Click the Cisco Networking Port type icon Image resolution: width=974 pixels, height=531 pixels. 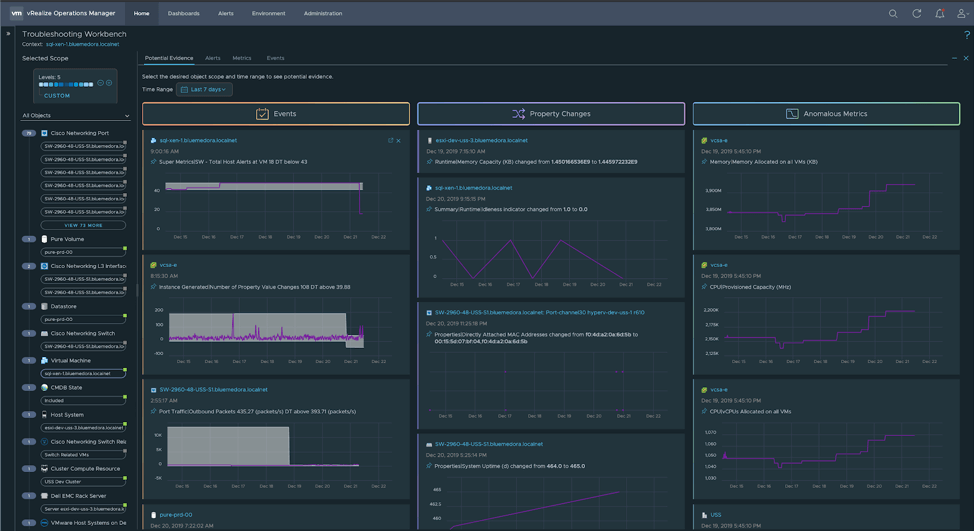coord(44,133)
